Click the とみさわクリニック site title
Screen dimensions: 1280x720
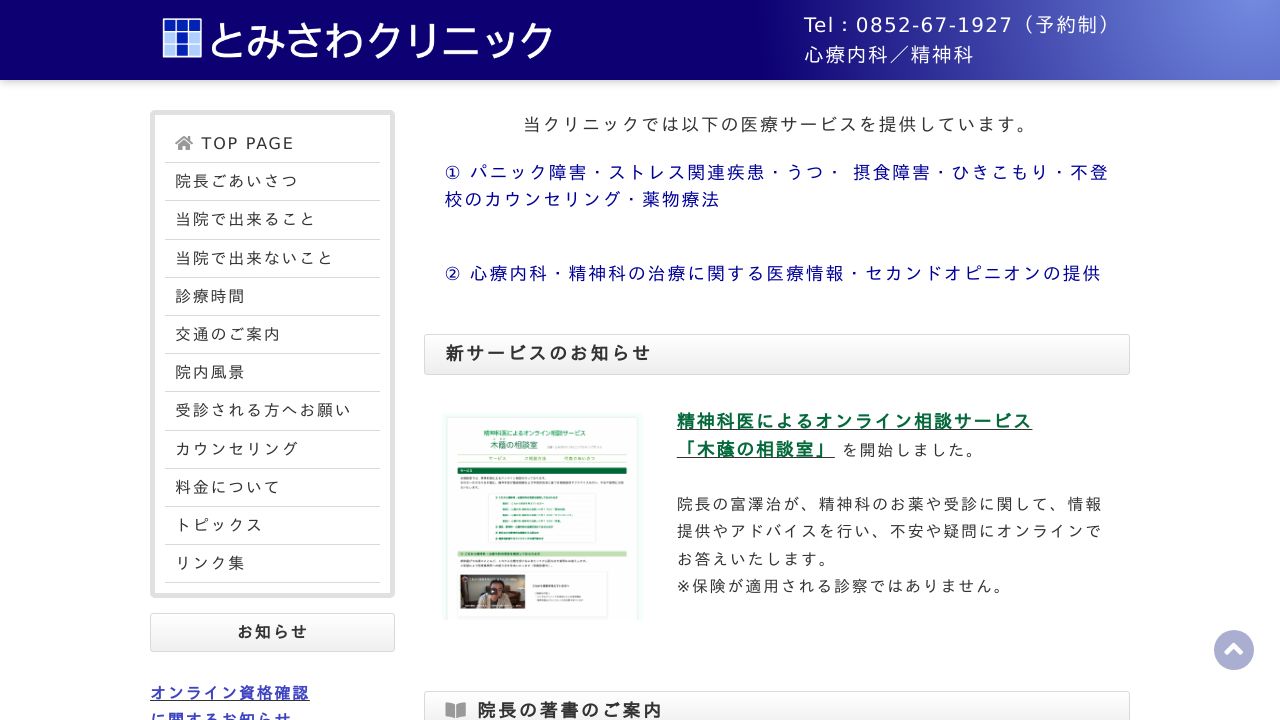click(x=380, y=40)
